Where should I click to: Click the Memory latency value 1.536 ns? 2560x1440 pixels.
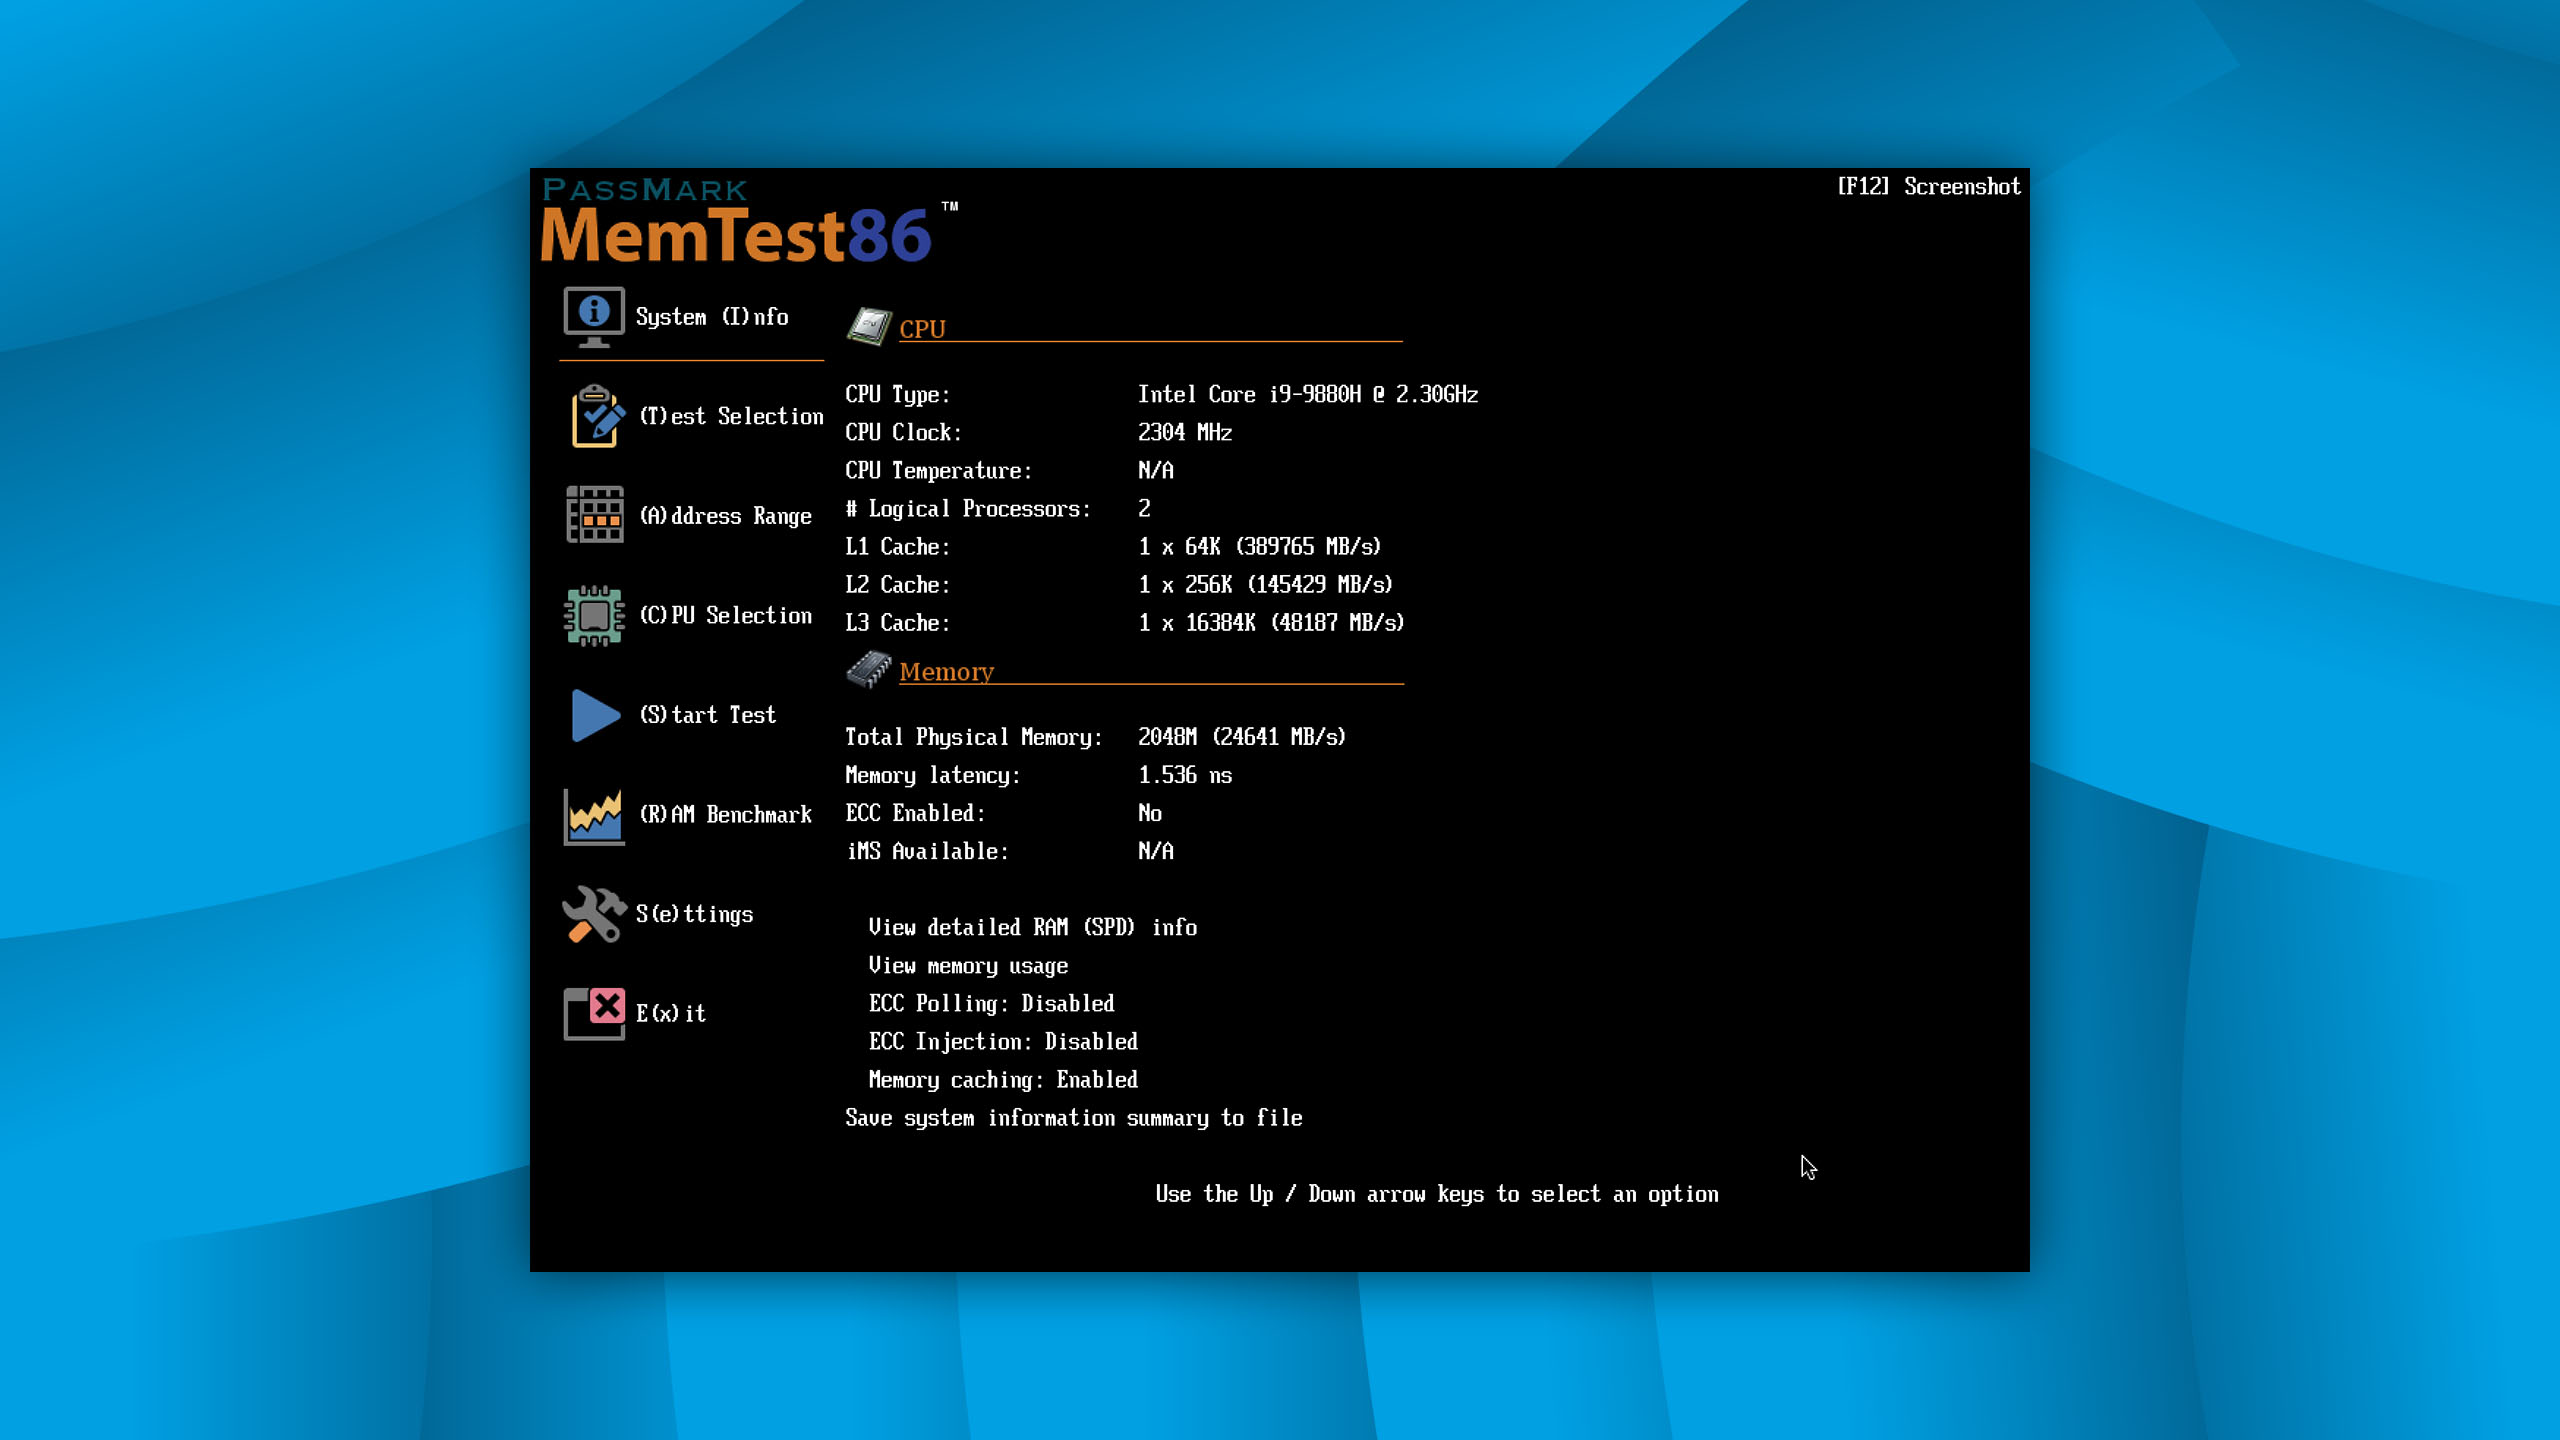pyautogui.click(x=1185, y=775)
